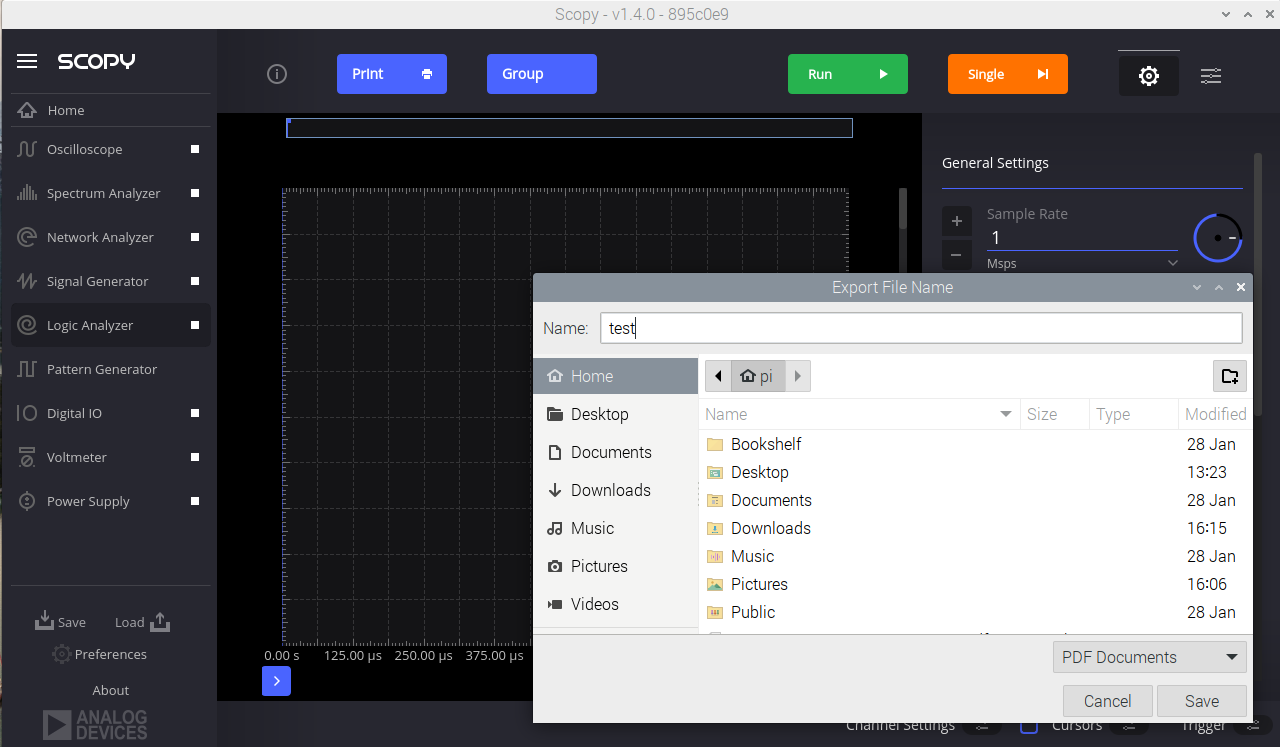This screenshot has width=1280, height=747.
Task: Click the Digital IO icon in the sidebar
Action: [27, 413]
